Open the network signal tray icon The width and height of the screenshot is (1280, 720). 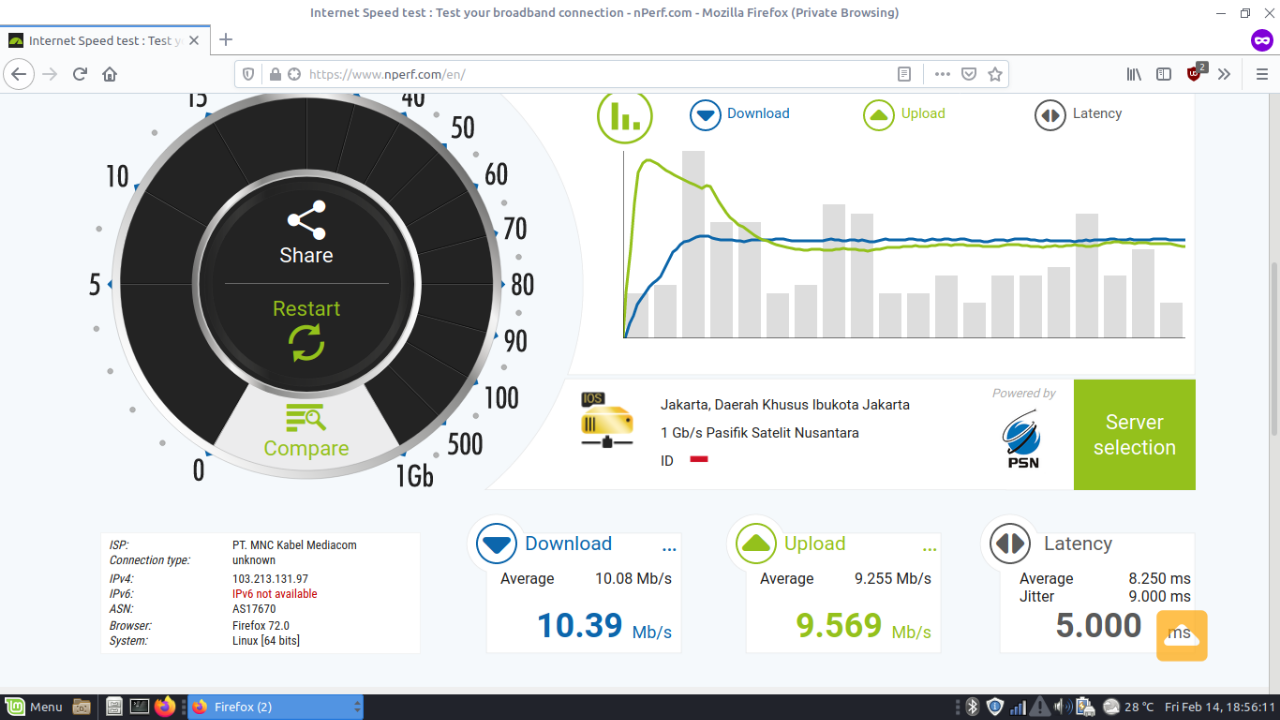(x=1018, y=707)
